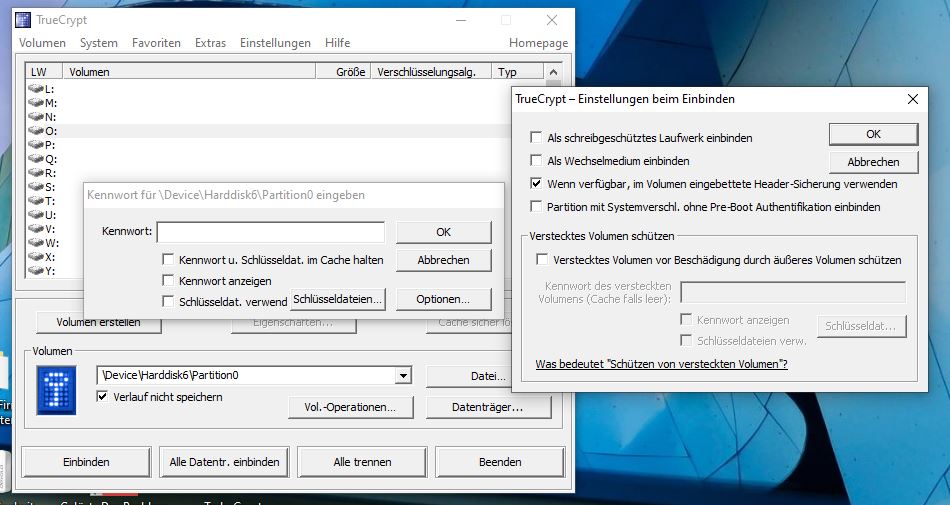Click Abbrechen in the password dialog
The image size is (950, 505).
[443, 260]
